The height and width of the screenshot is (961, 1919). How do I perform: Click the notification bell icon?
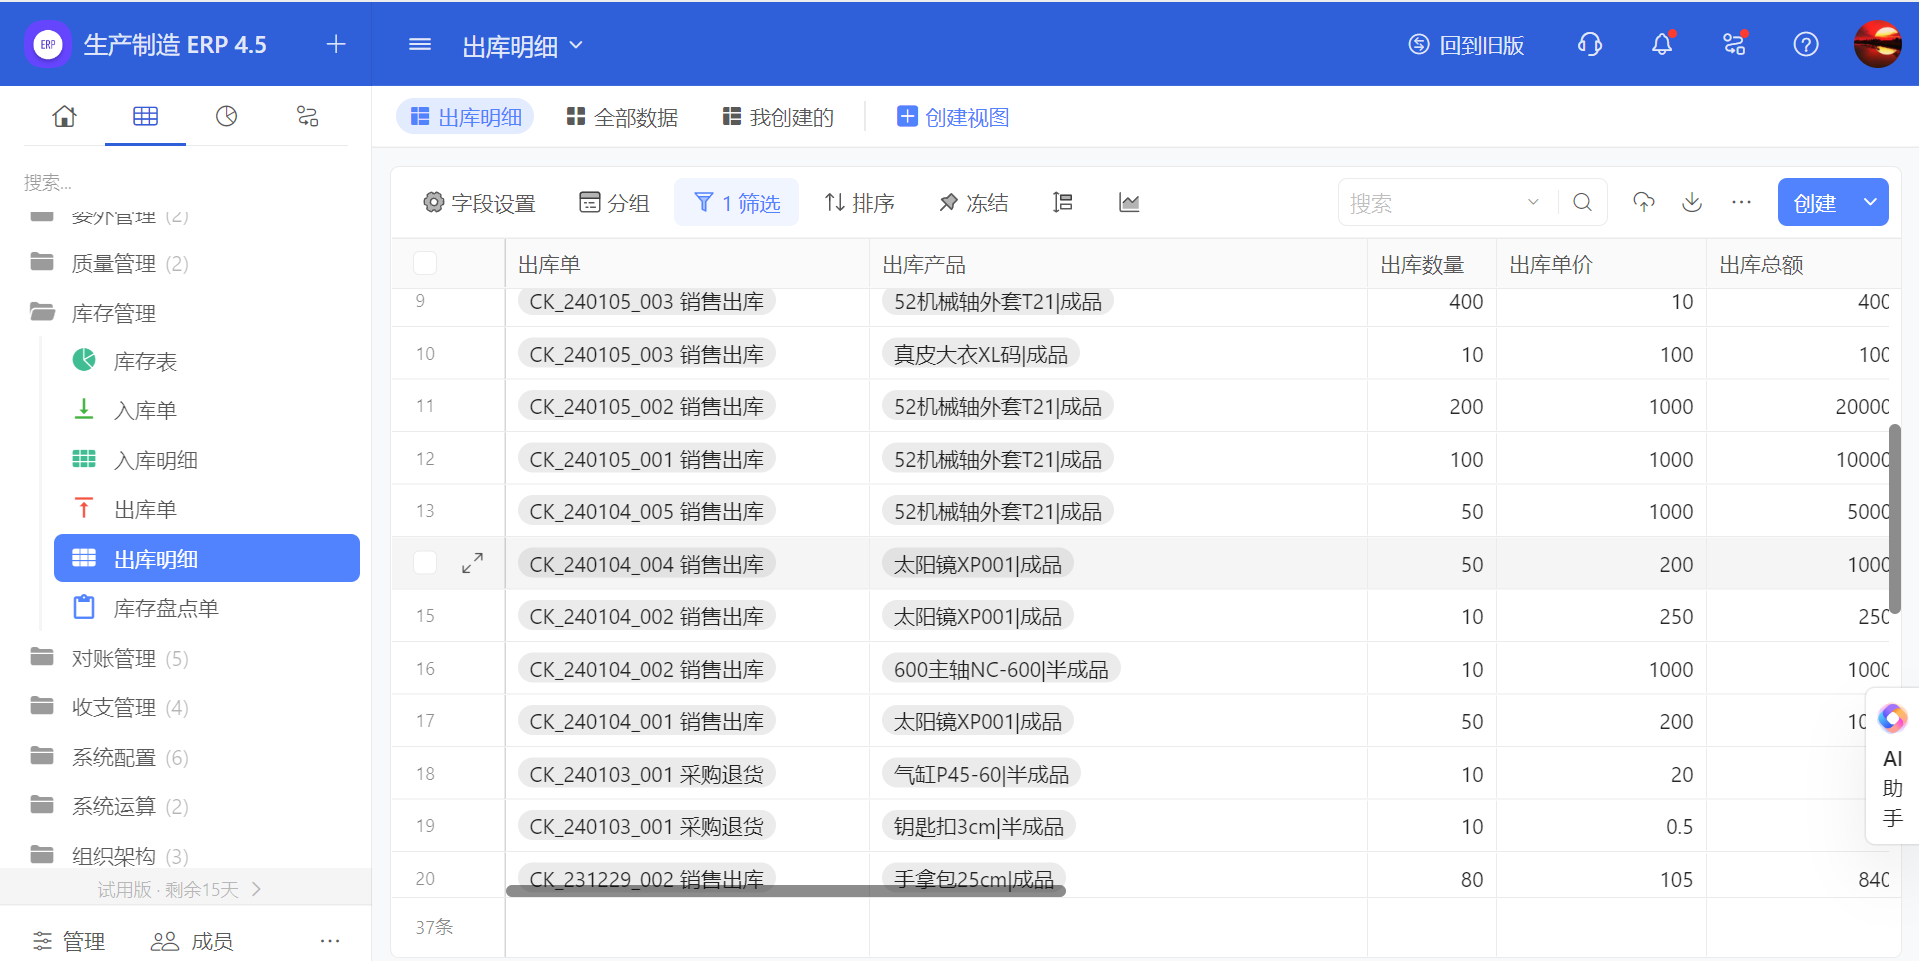point(1661,45)
